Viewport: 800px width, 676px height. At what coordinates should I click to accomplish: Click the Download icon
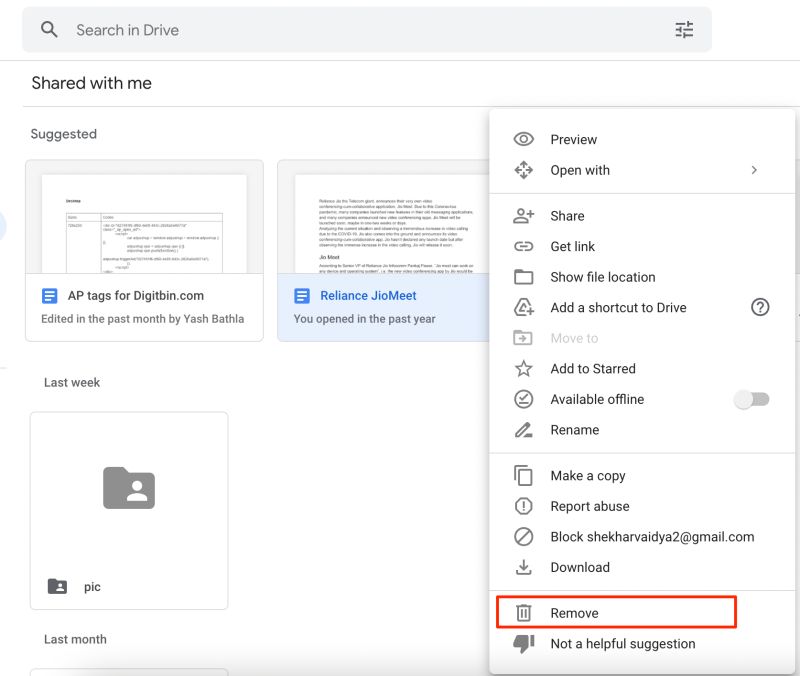click(524, 567)
